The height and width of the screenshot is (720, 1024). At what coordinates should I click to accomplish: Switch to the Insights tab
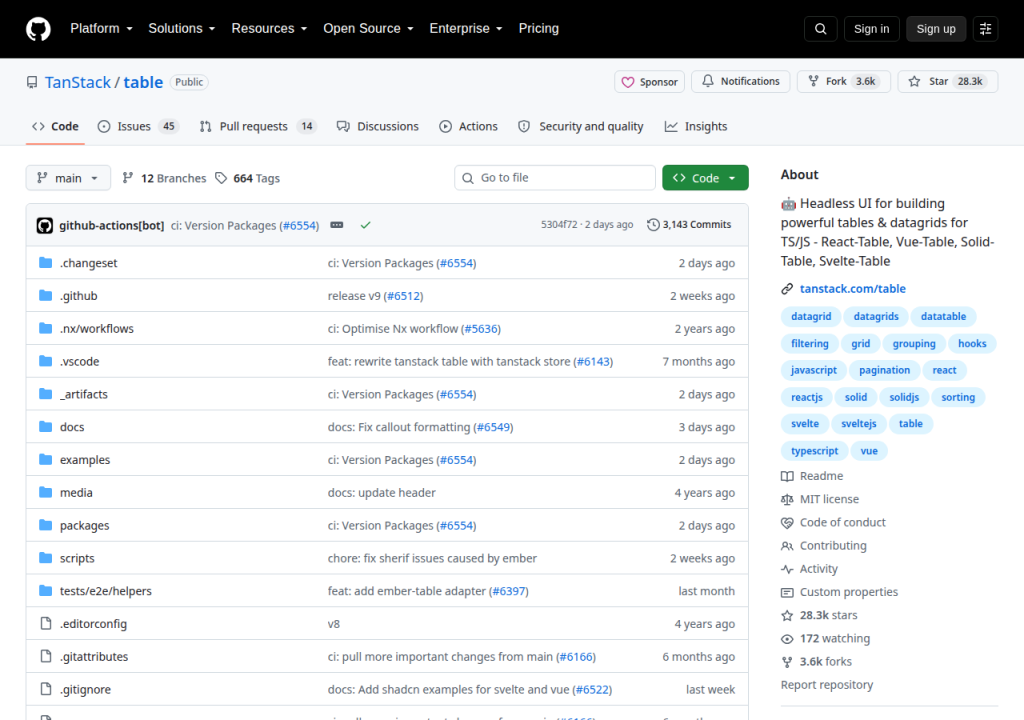pyautogui.click(x=696, y=126)
